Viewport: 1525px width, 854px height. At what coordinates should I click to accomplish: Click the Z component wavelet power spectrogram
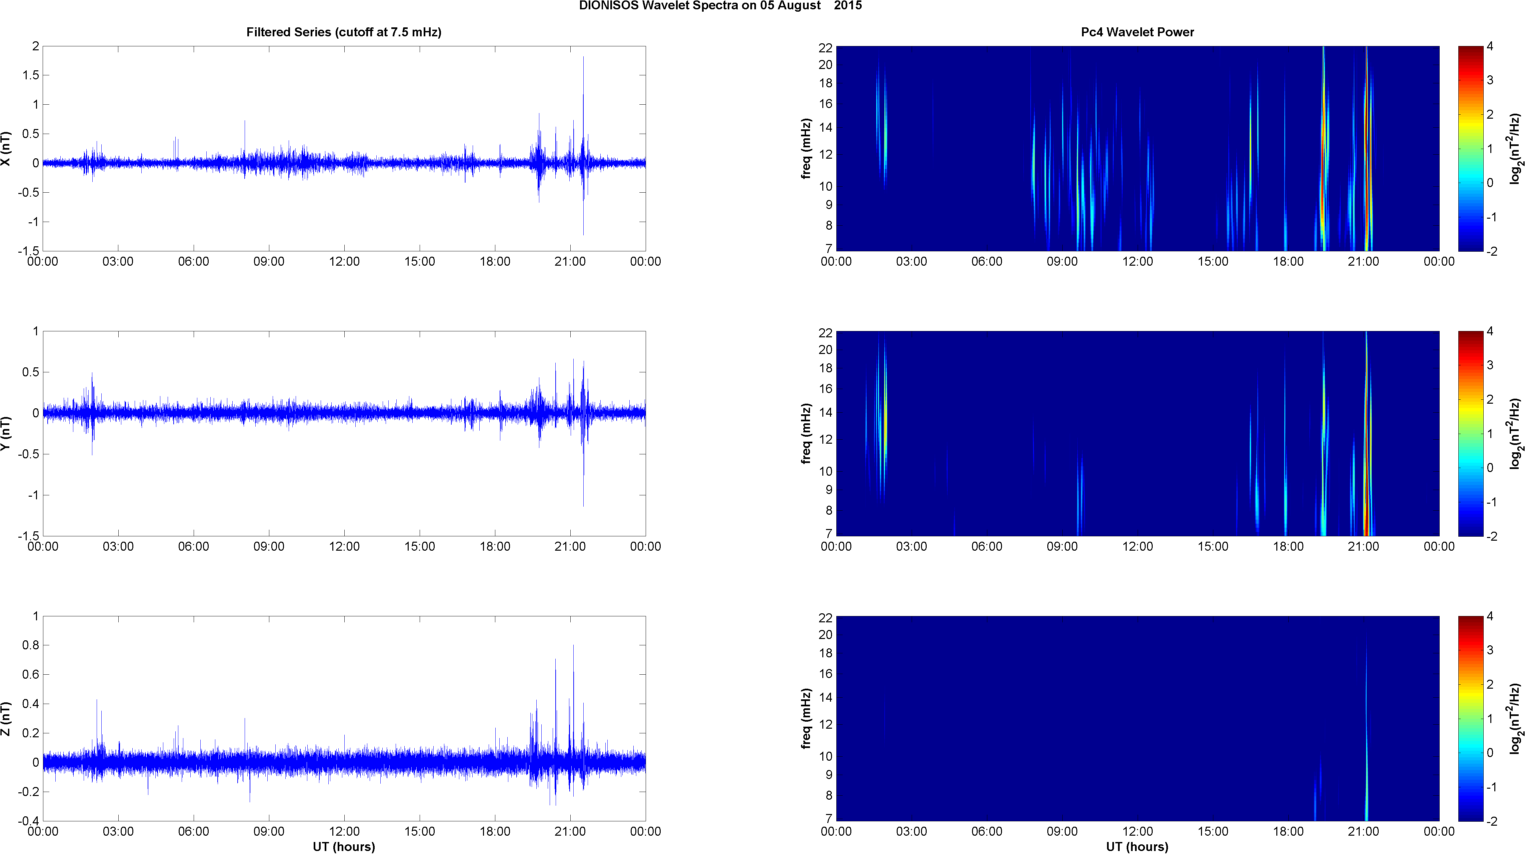point(1137,719)
